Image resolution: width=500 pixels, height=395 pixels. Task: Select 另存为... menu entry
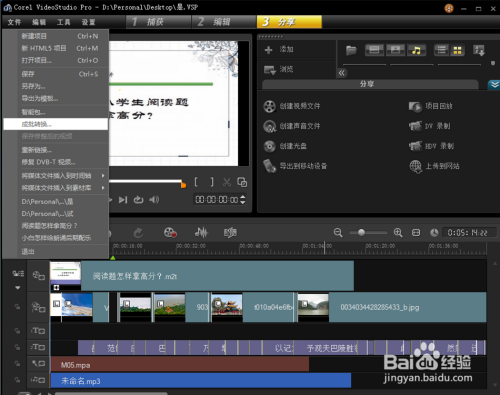56,86
